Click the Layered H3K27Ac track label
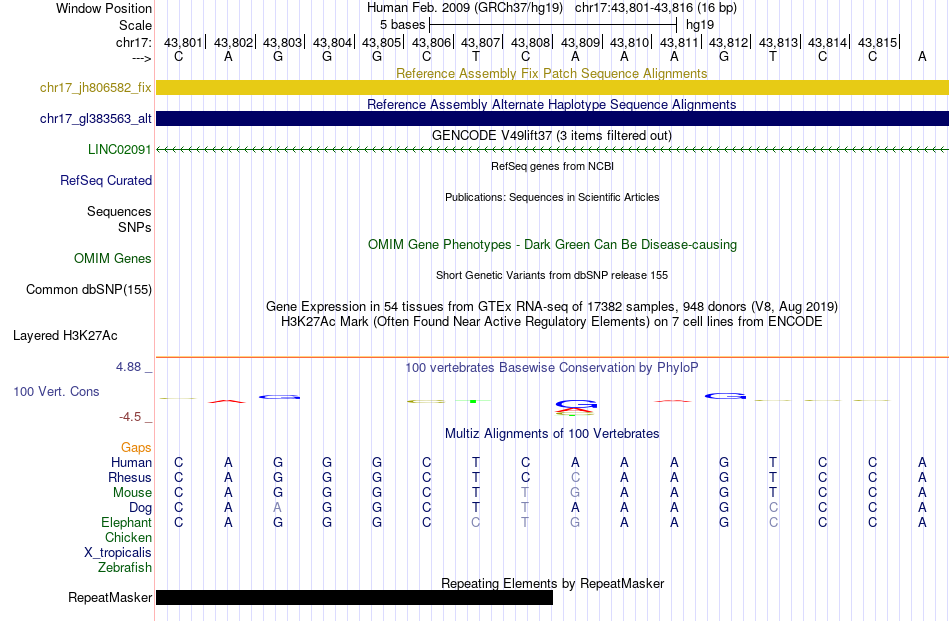950x621 pixels. (65, 336)
